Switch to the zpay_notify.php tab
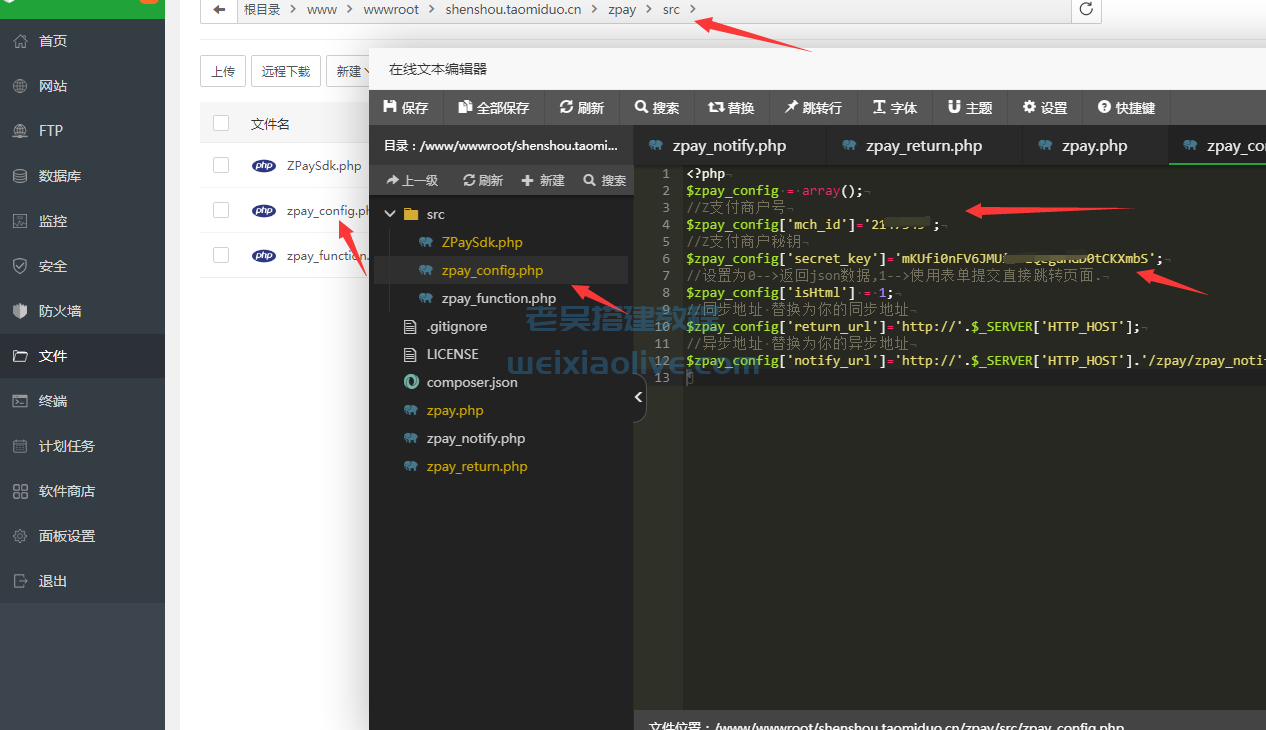 [x=729, y=146]
